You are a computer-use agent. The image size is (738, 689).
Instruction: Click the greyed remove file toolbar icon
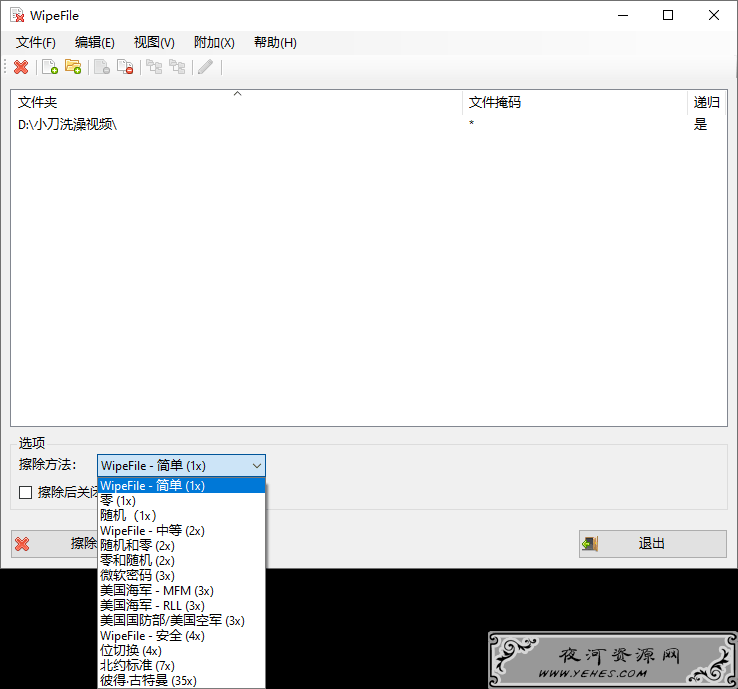102,67
